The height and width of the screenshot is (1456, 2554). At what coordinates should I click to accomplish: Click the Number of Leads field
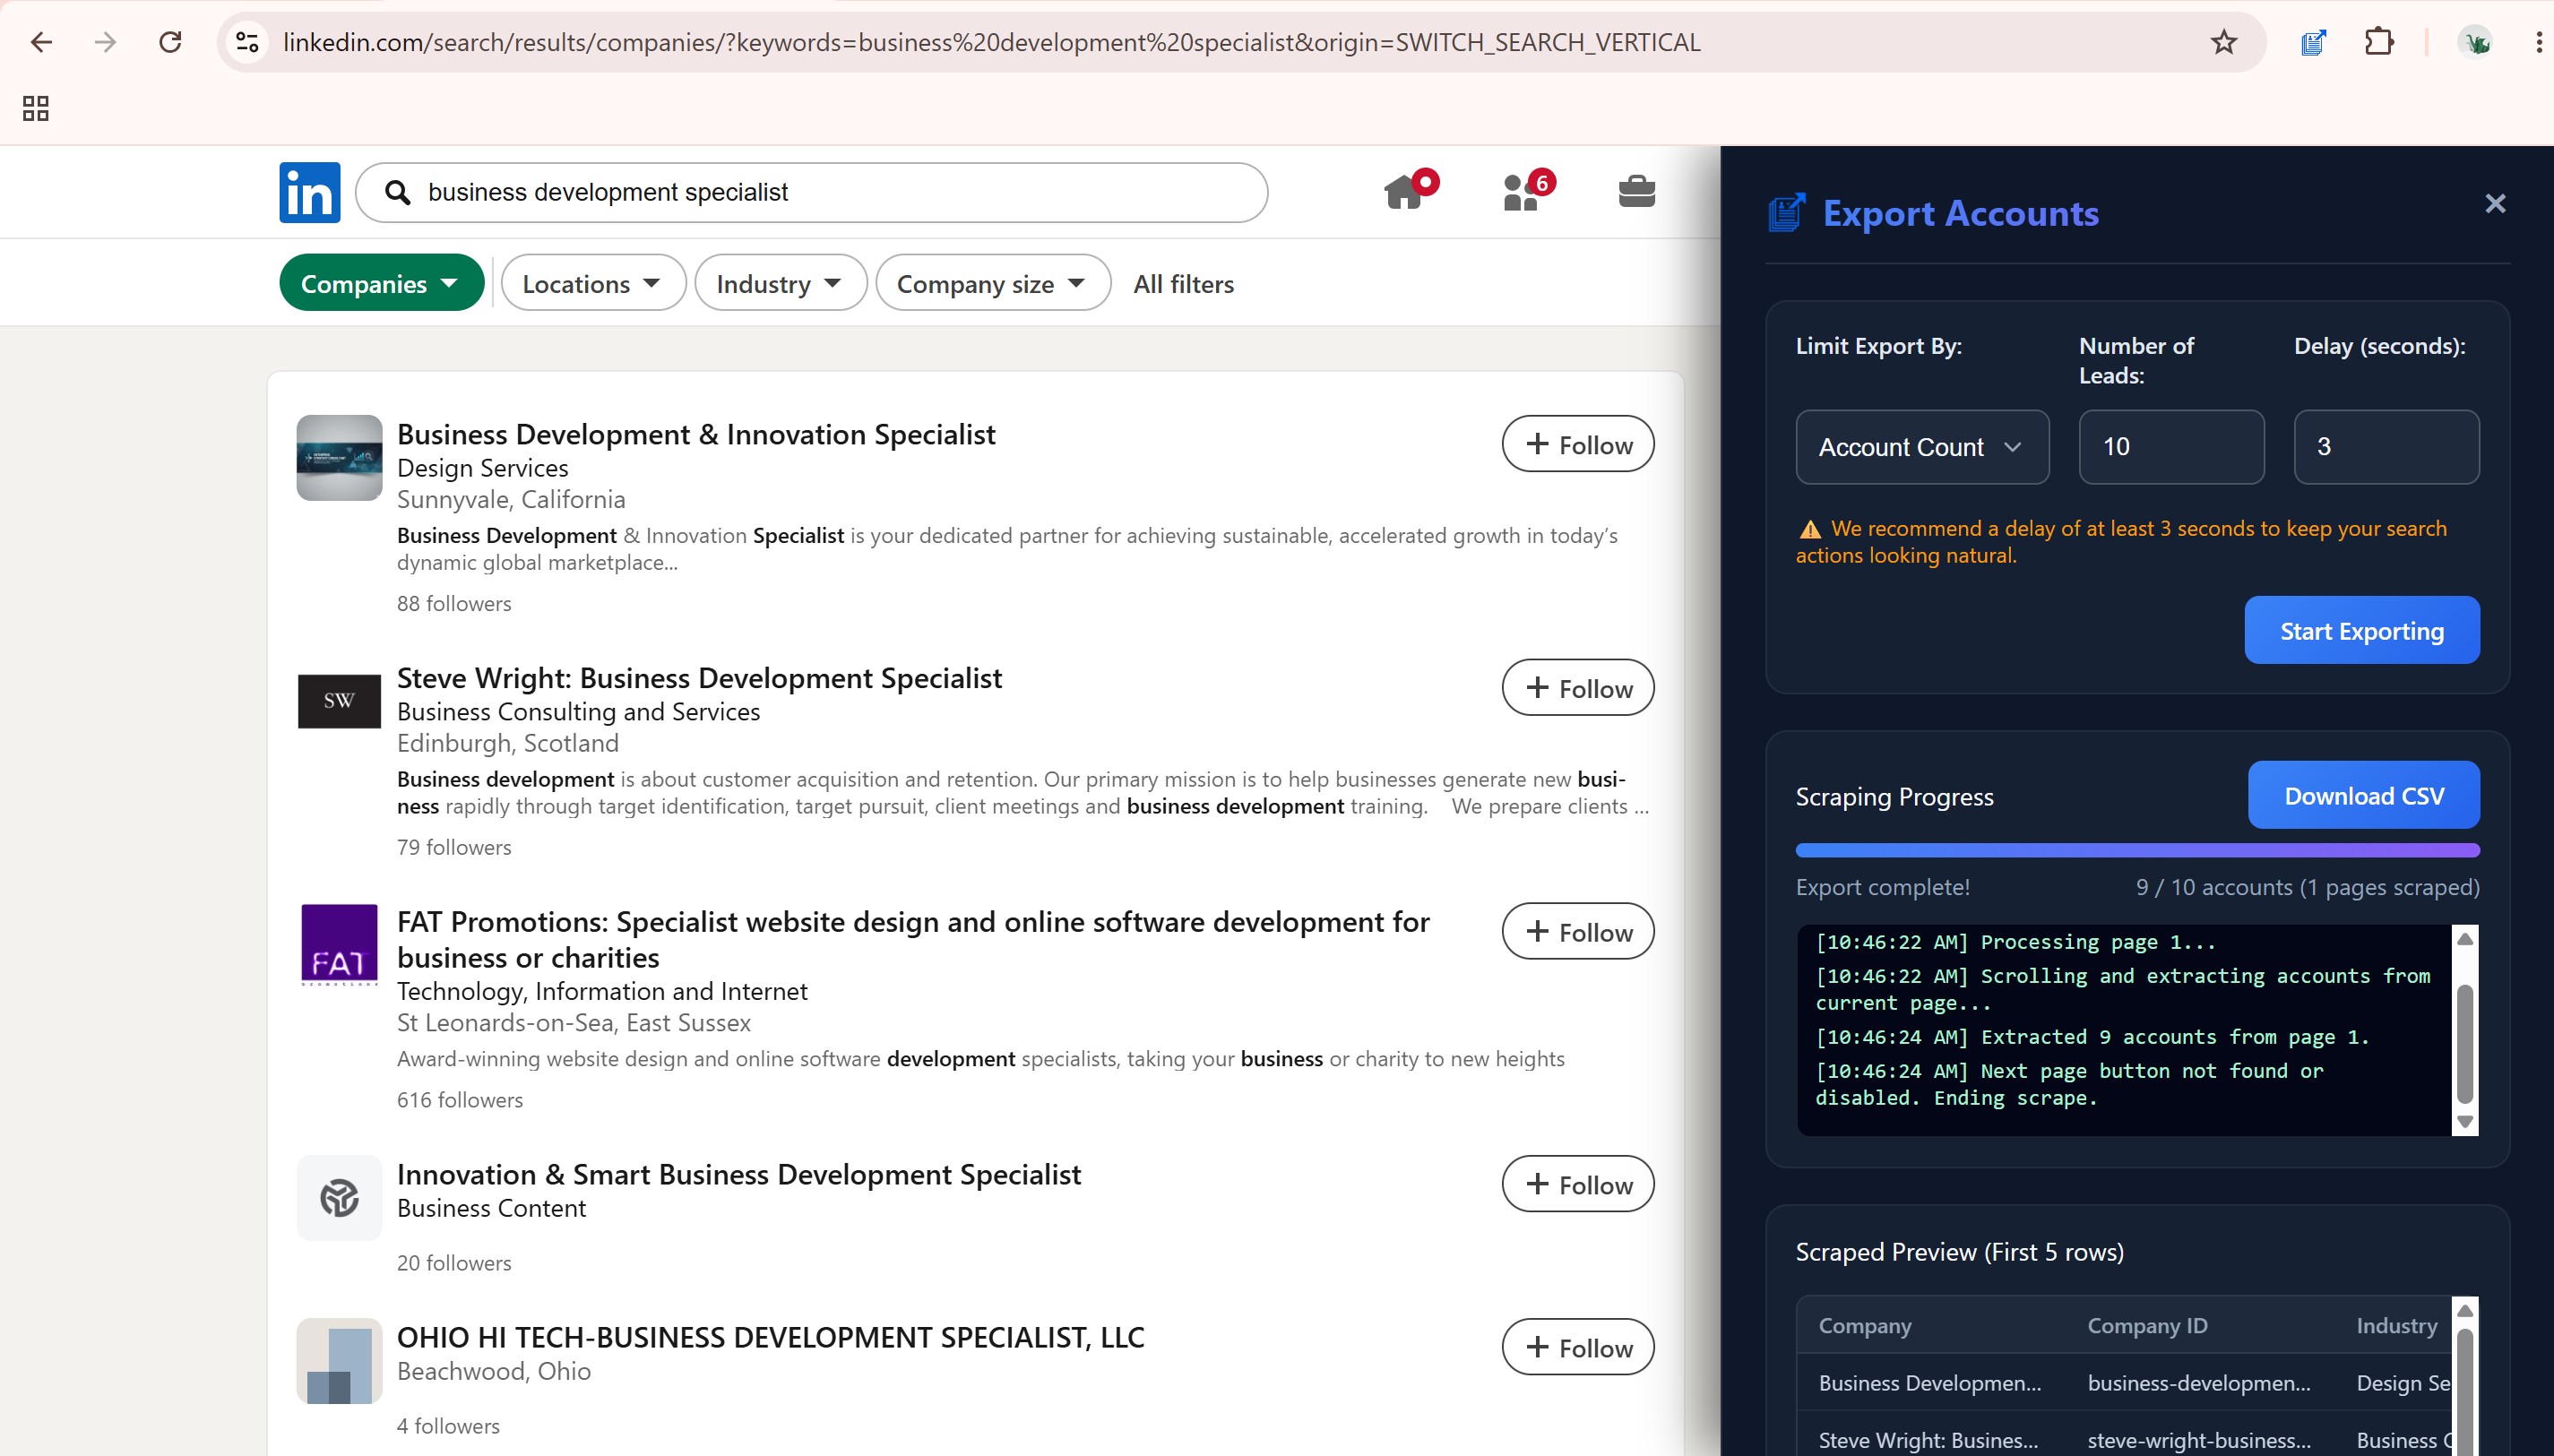click(x=2171, y=447)
